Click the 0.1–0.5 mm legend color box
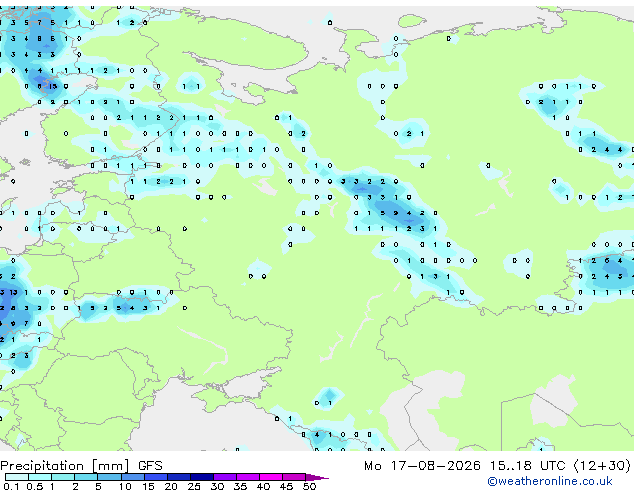634x490 pixels. click(17, 477)
